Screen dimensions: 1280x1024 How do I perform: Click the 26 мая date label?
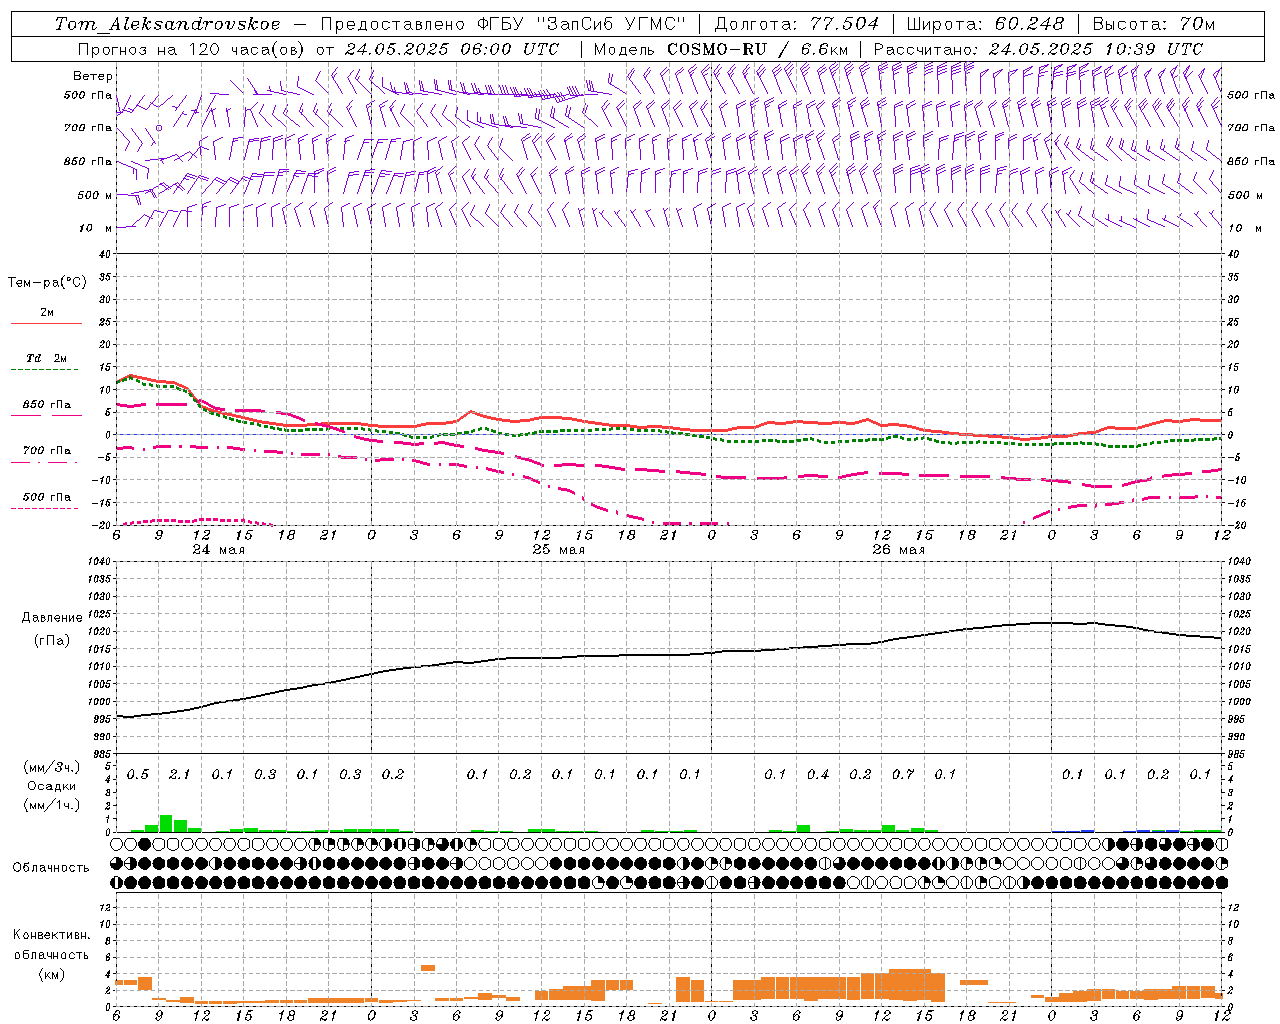[x=899, y=550]
